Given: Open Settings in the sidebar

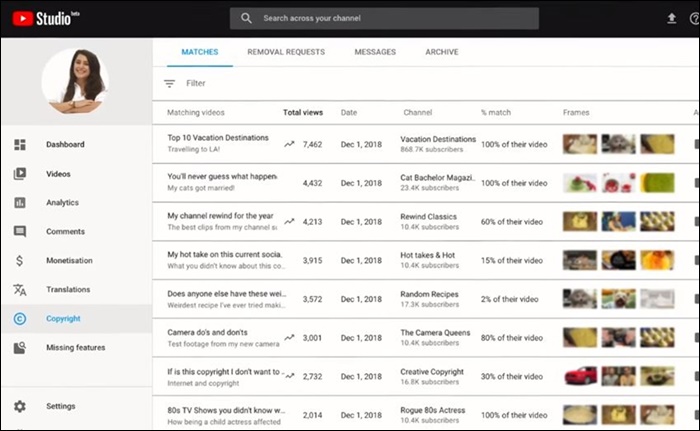Looking at the screenshot, I should coord(61,406).
